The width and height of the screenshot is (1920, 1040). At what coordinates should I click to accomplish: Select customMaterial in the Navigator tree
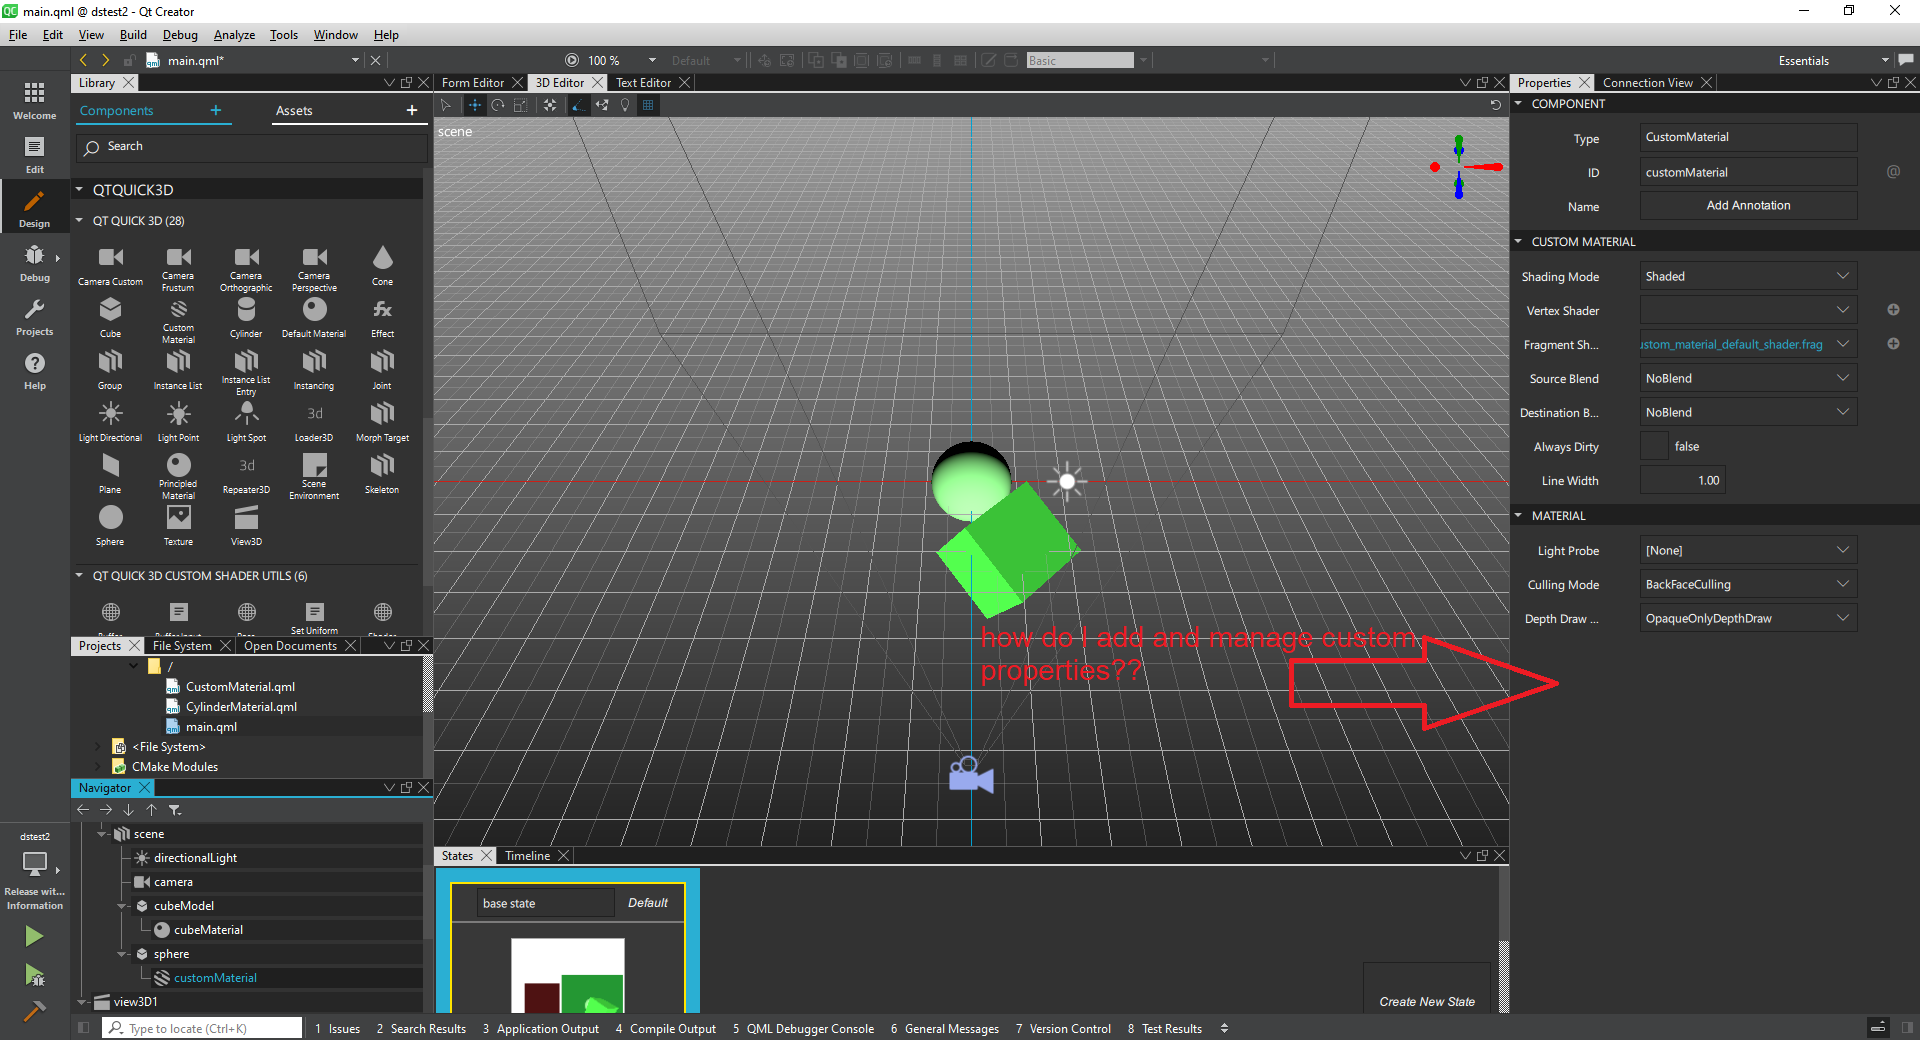[215, 978]
